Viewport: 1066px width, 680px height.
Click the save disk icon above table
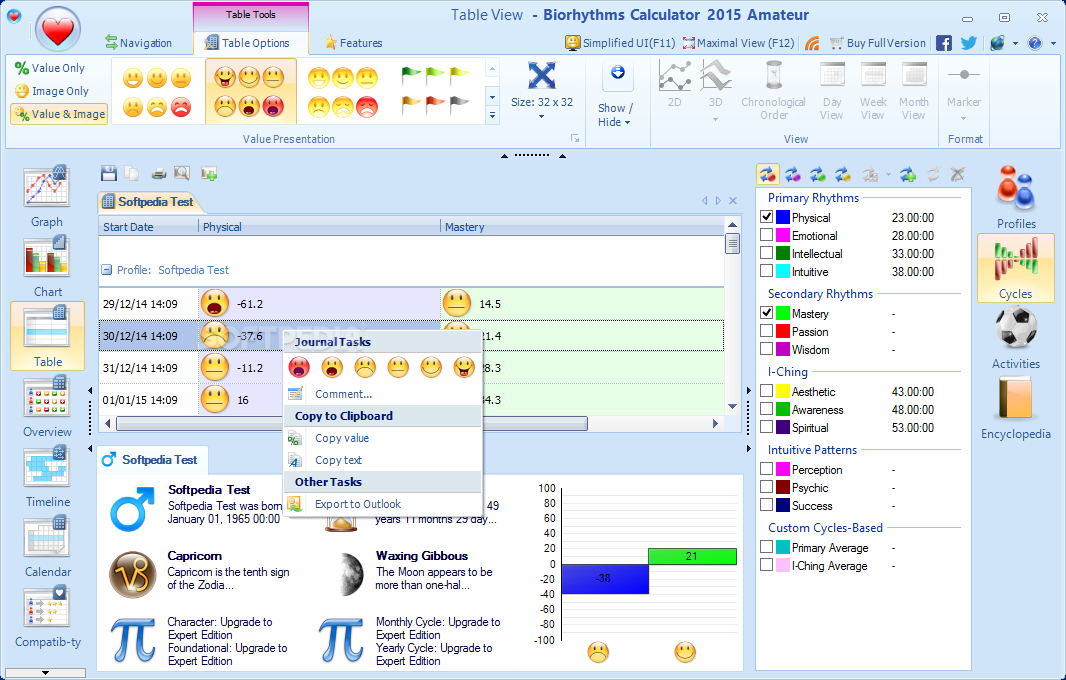[109, 174]
